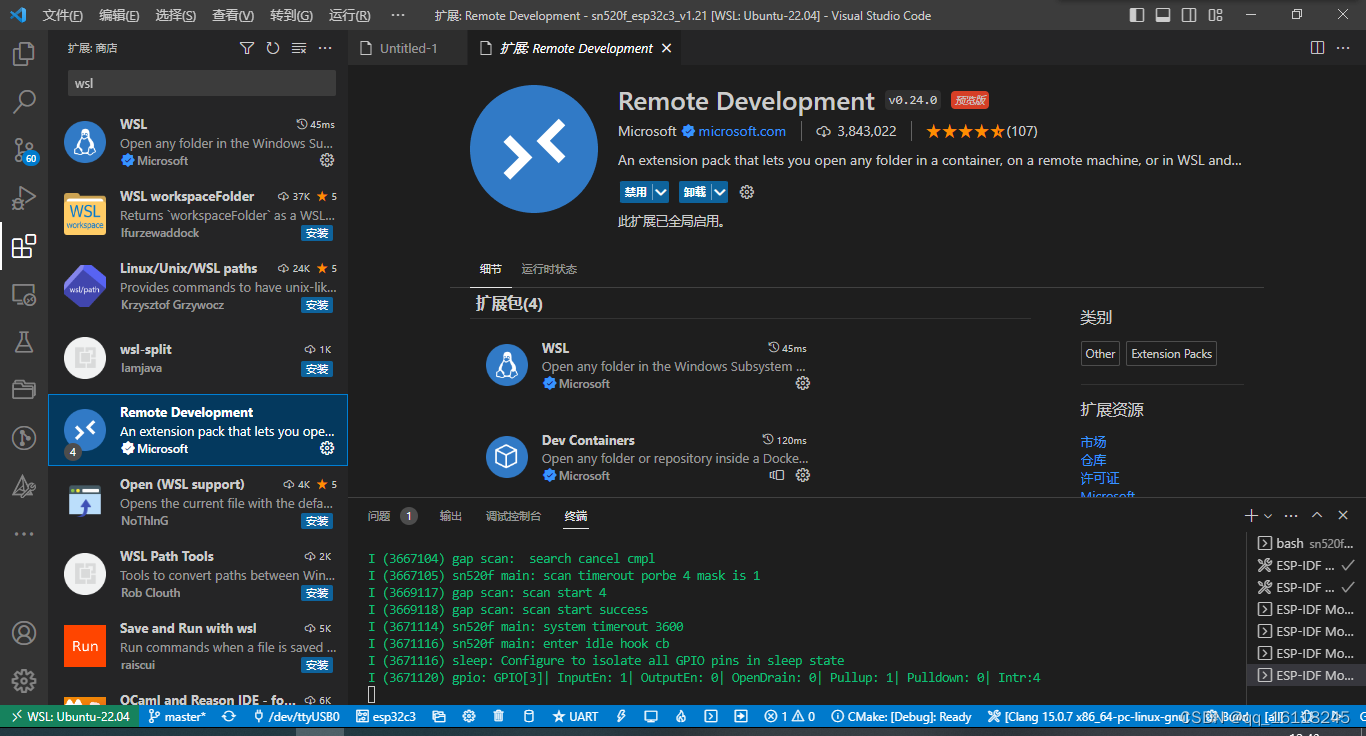The width and height of the screenshot is (1366, 736).
Task: Open the 文件(F) menu
Action: pyautogui.click(x=63, y=15)
